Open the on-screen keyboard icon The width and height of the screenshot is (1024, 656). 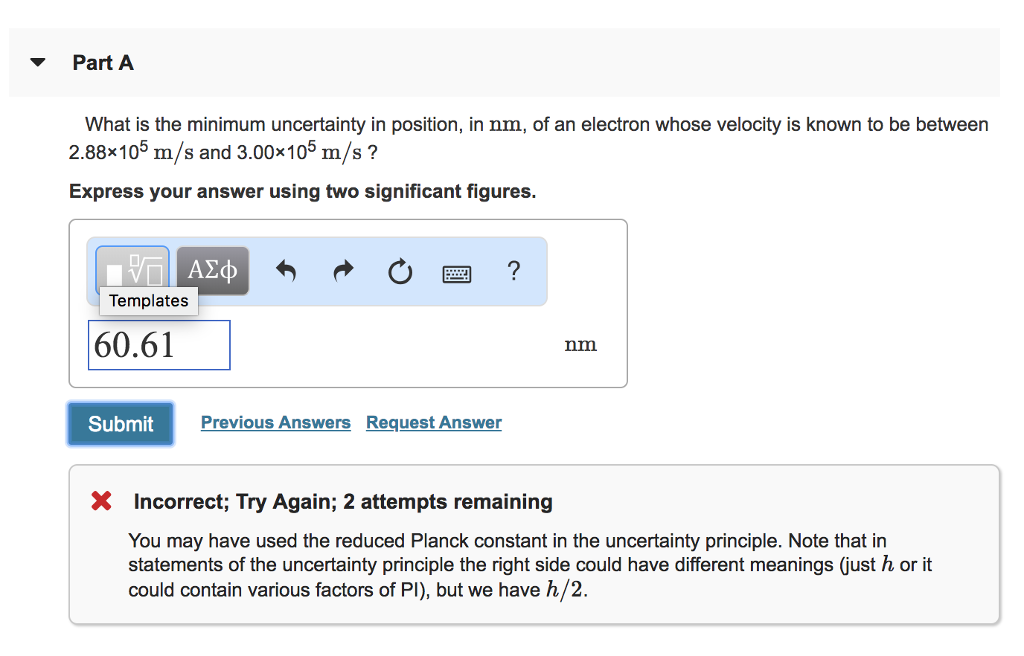(x=456, y=271)
